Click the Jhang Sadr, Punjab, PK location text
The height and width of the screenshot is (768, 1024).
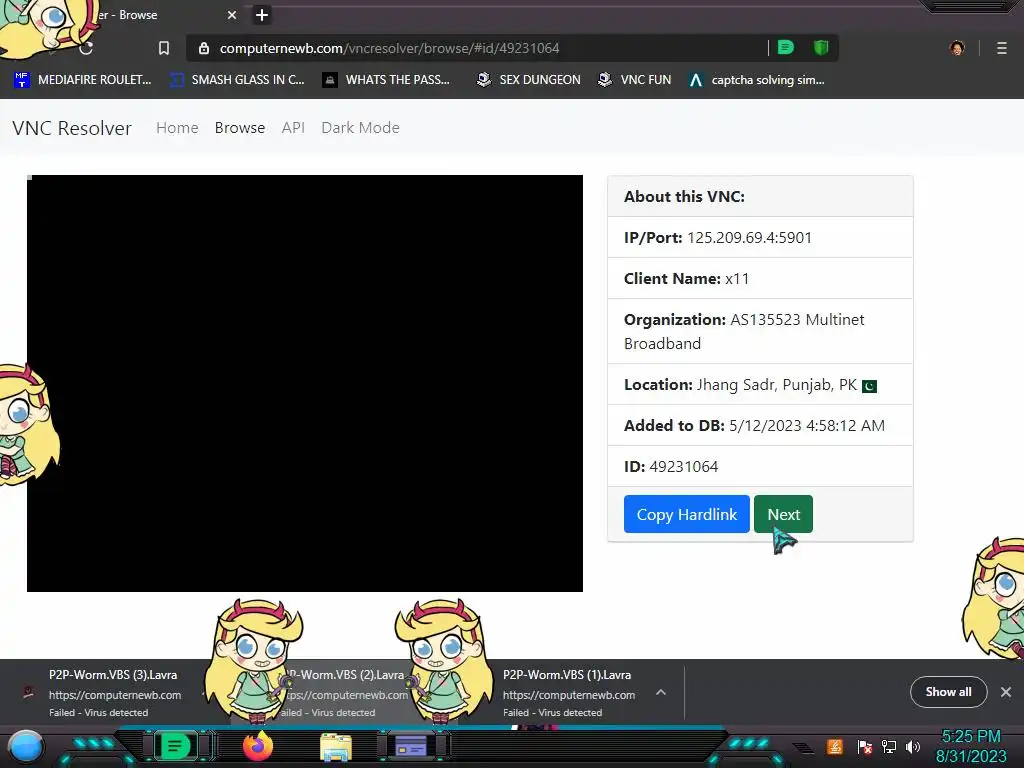(776, 385)
